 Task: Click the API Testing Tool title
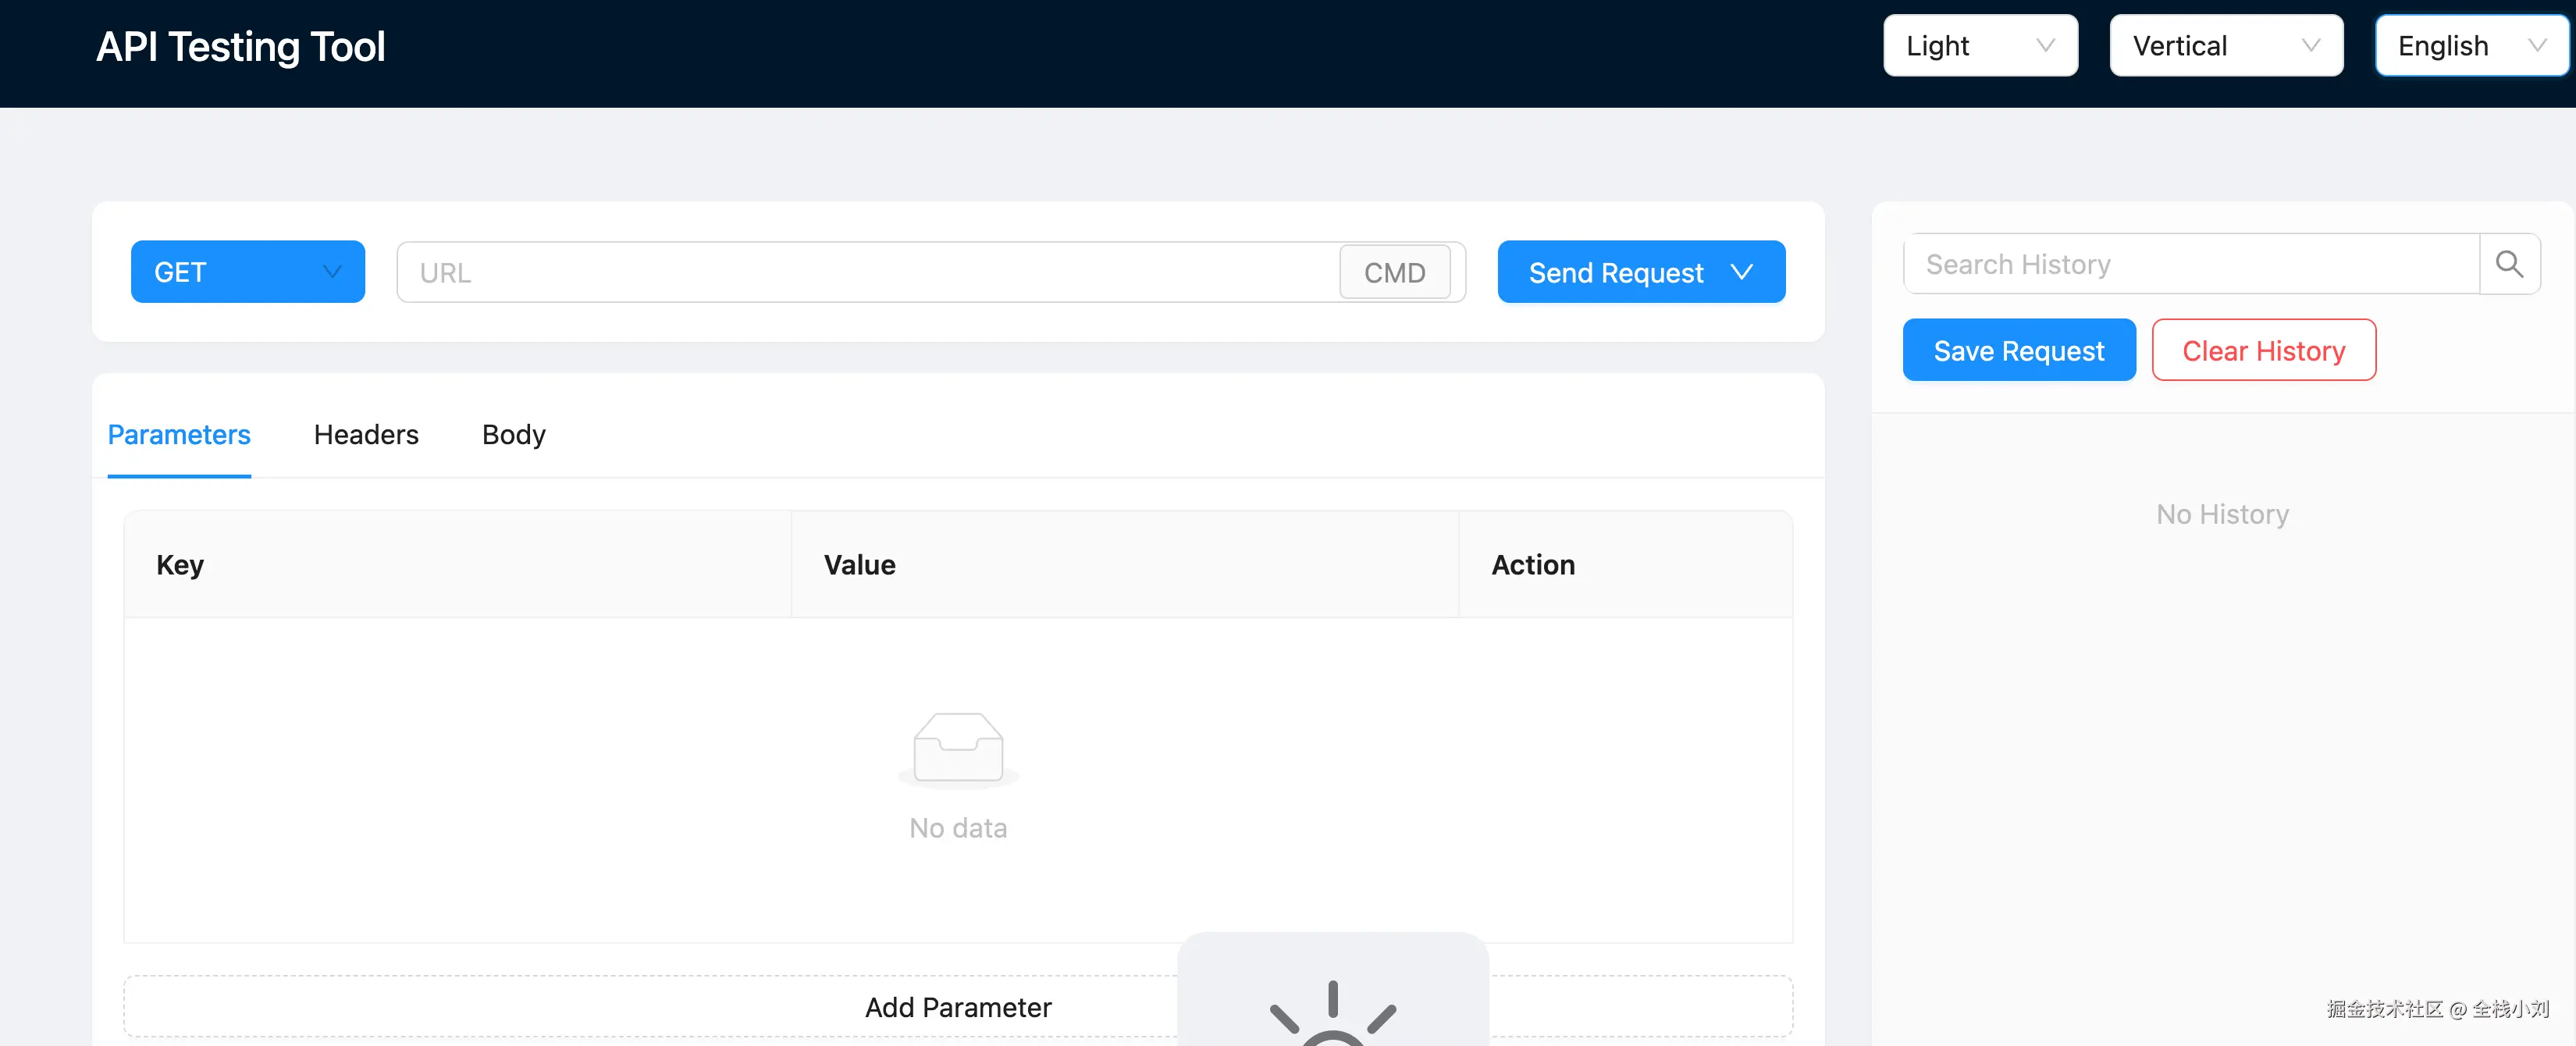pos(240,47)
